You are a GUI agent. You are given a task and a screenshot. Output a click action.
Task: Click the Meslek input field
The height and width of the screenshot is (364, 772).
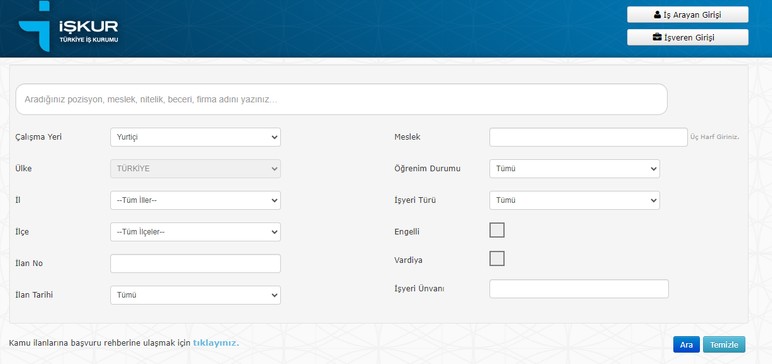(x=588, y=137)
